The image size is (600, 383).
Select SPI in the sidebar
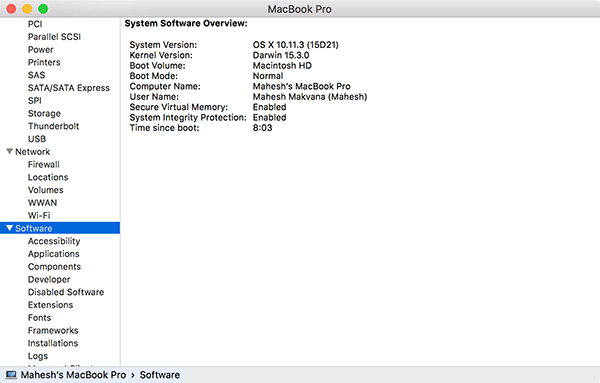tap(34, 101)
